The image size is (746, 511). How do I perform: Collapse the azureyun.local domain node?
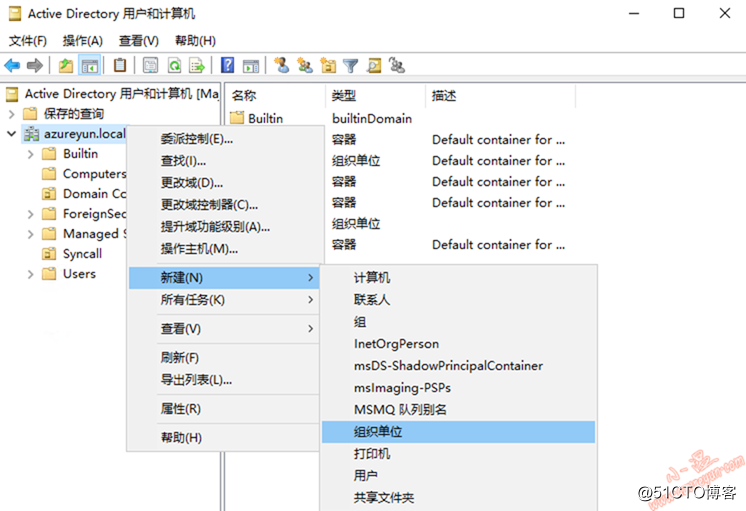coord(11,134)
